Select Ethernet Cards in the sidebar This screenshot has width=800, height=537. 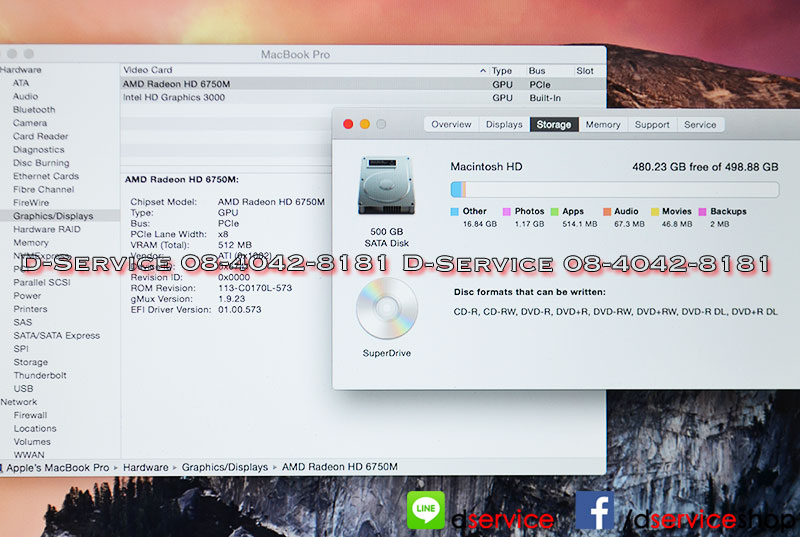[x=46, y=176]
